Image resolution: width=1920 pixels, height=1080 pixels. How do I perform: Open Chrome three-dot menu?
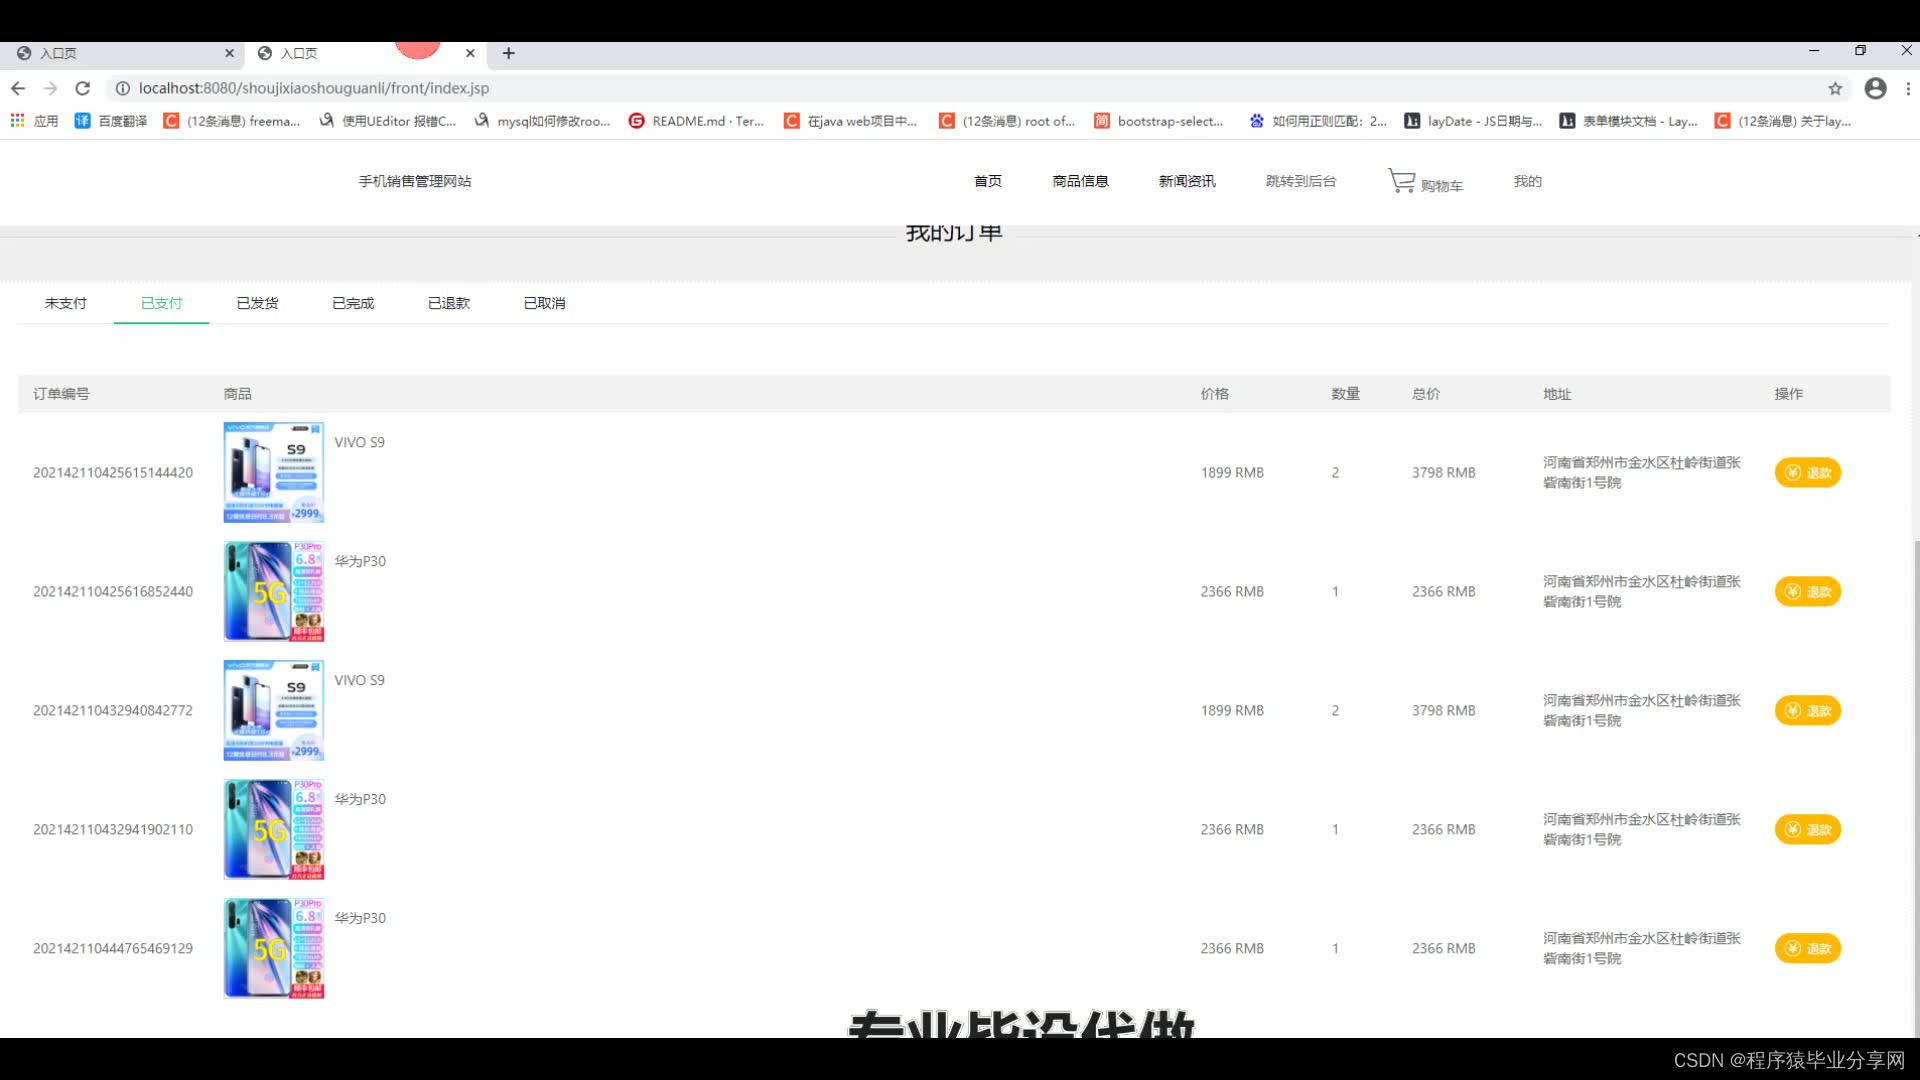[x=1908, y=88]
